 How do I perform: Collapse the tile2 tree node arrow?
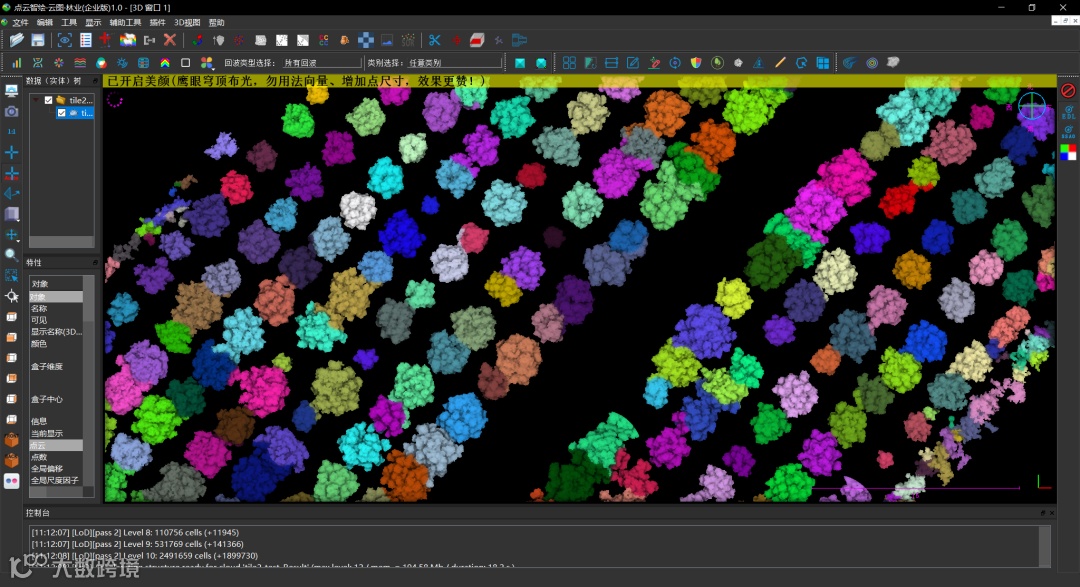36,100
